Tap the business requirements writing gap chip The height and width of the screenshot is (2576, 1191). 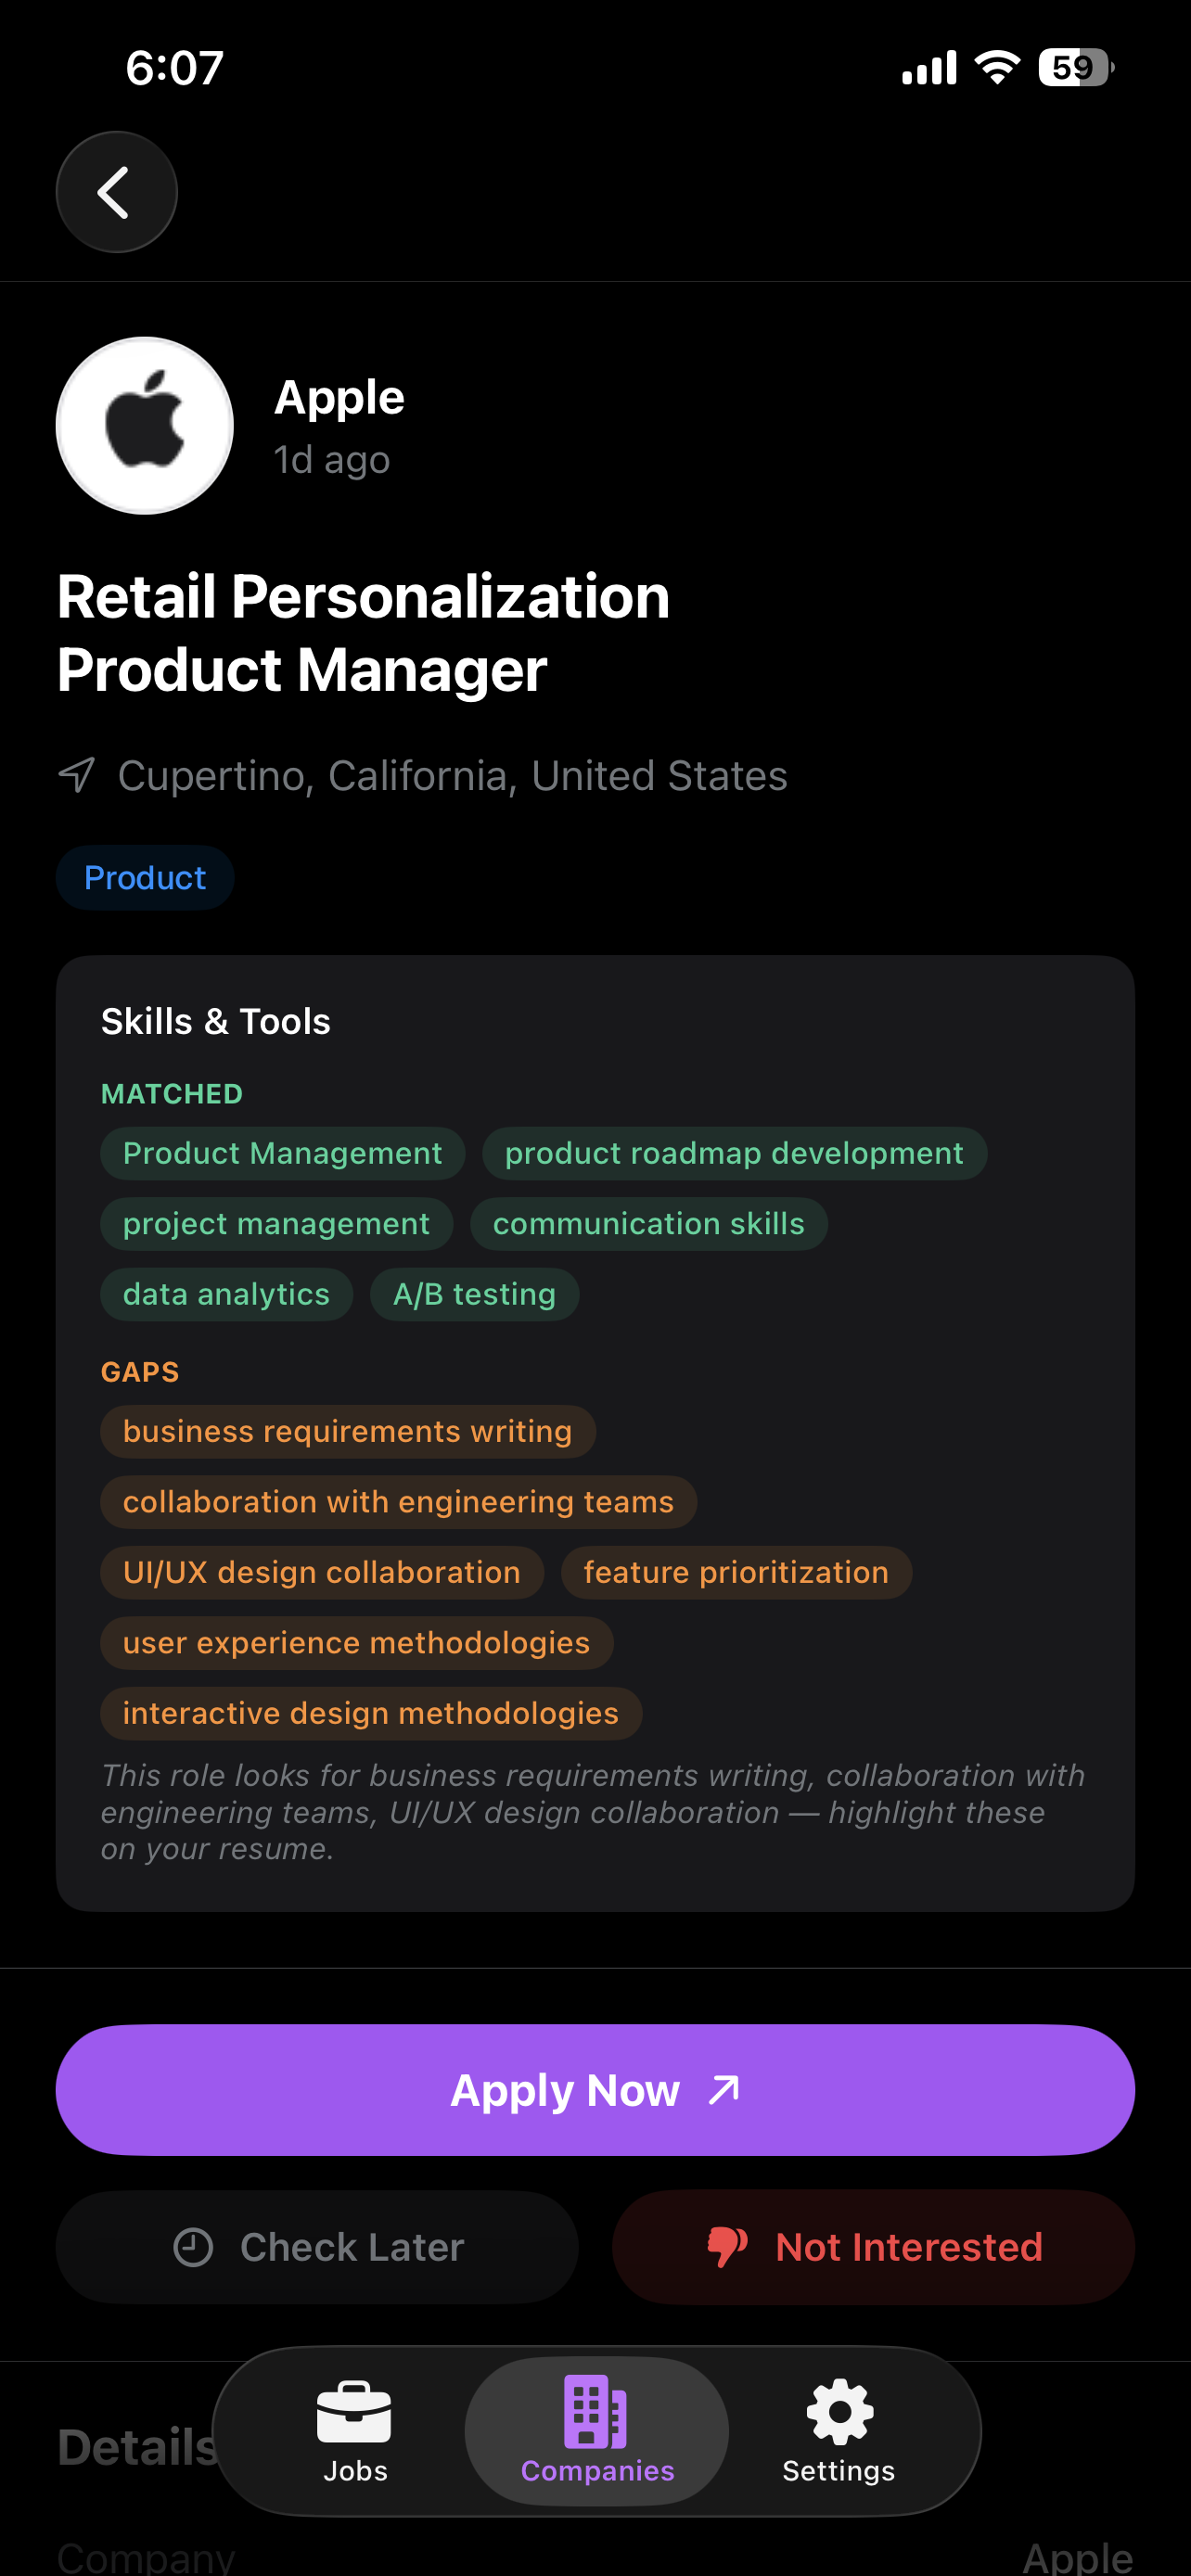[347, 1432]
